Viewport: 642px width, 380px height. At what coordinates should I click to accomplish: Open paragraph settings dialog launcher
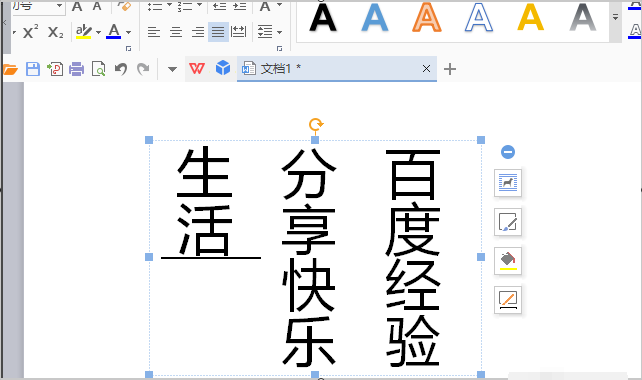pos(280,49)
